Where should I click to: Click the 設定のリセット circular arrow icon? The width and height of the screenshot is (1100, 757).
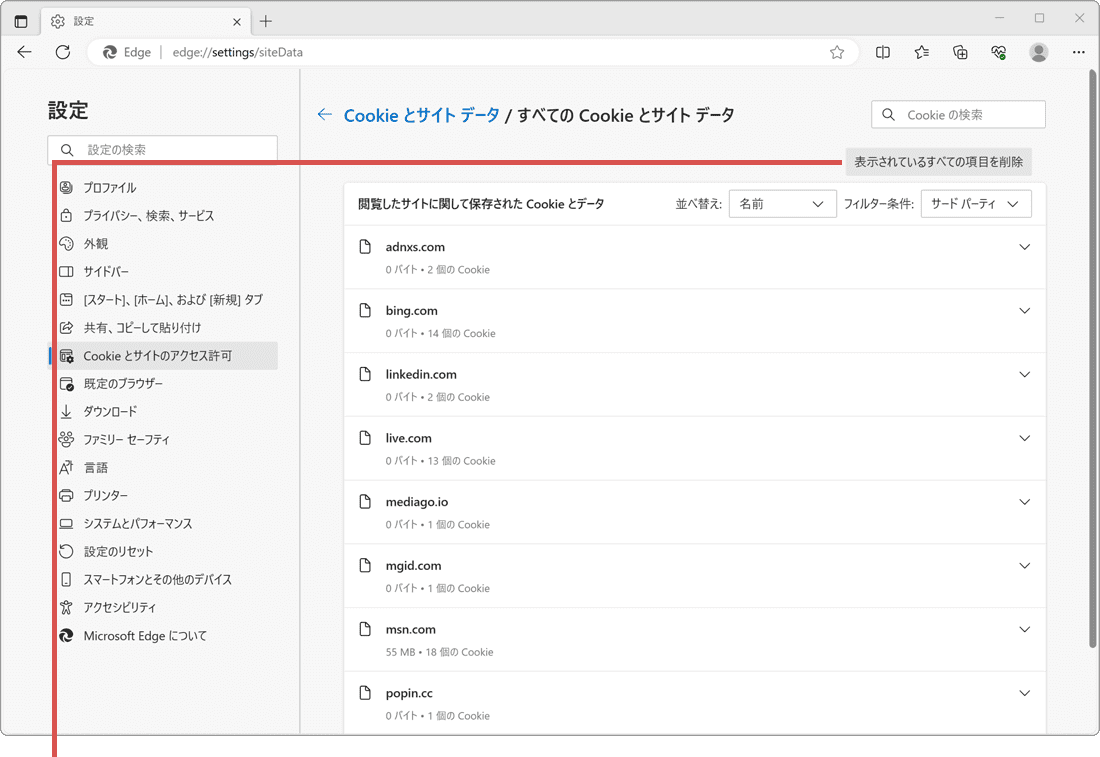tap(66, 551)
